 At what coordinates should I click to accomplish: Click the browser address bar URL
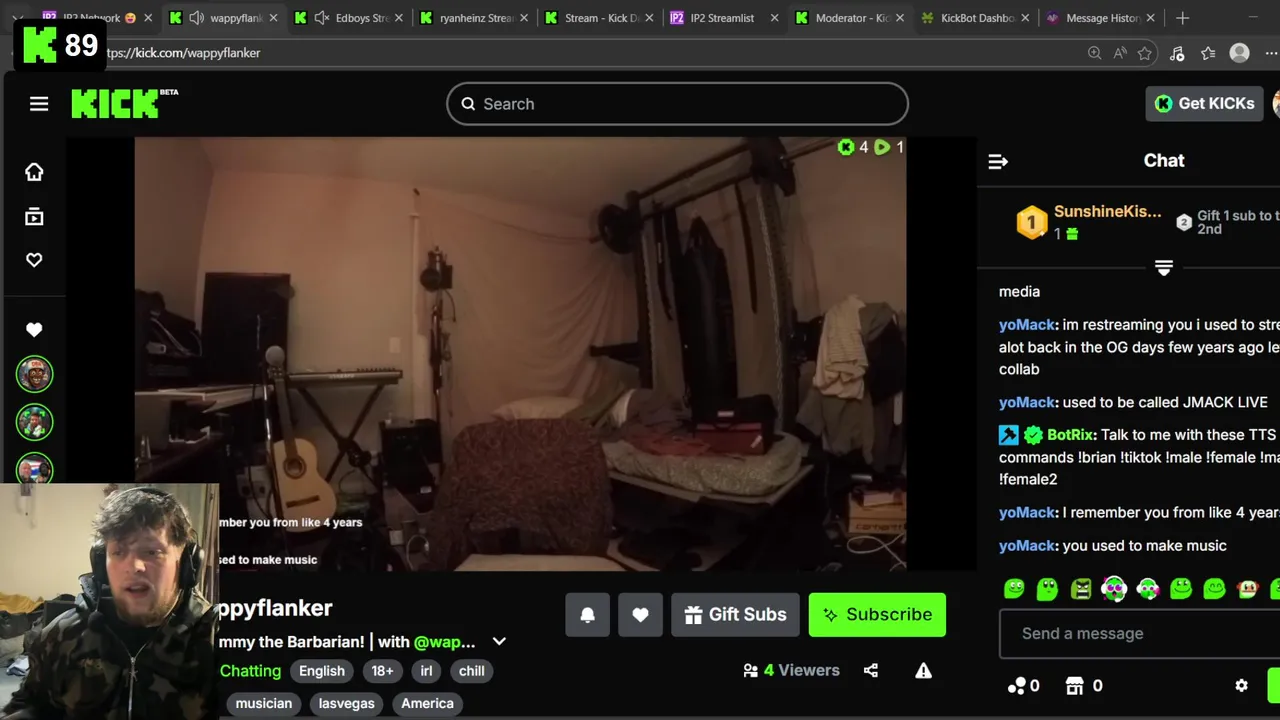pyautogui.click(x=183, y=53)
